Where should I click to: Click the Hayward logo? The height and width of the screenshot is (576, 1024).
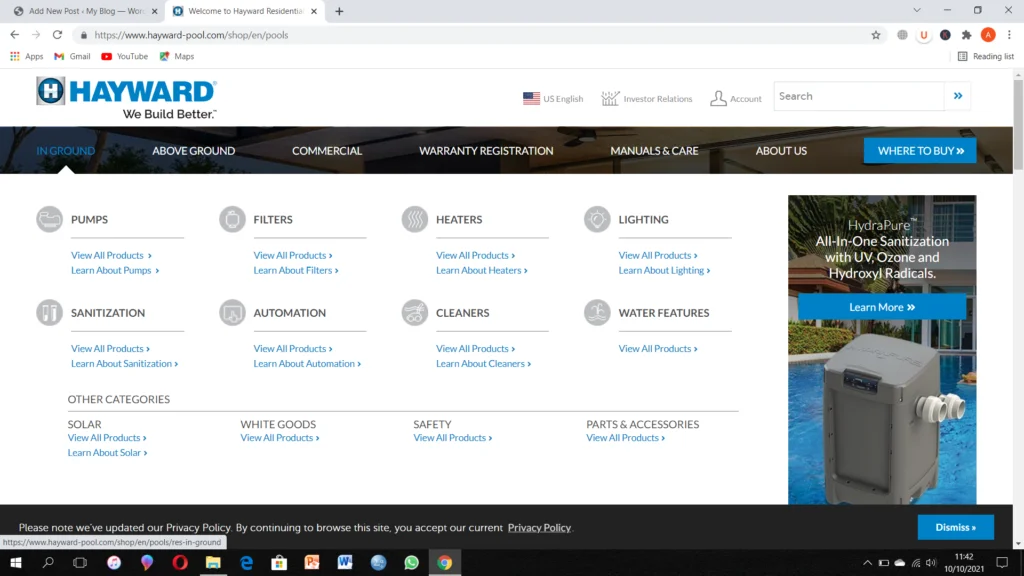127,98
